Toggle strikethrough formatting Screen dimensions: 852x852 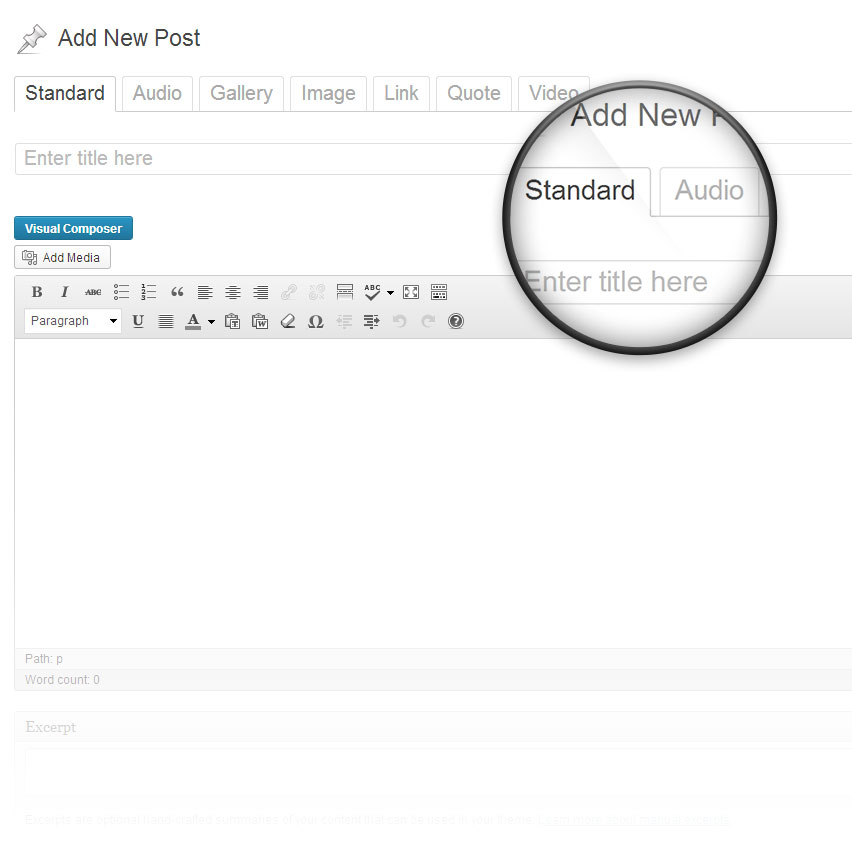pyautogui.click(x=93, y=292)
